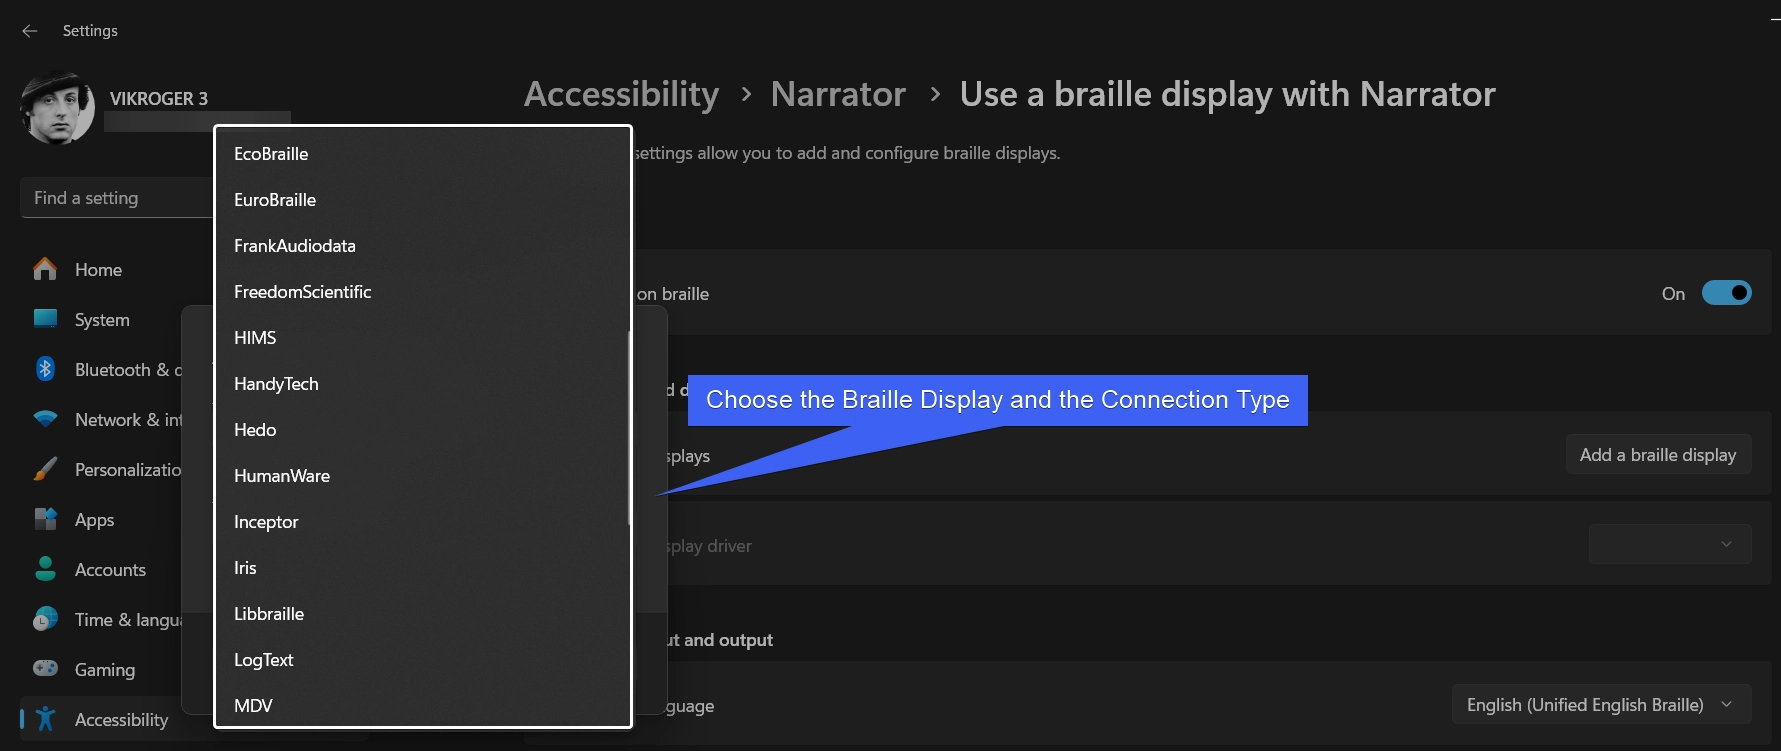Select EuroBraille from the list
The width and height of the screenshot is (1781, 751).
[422, 200]
